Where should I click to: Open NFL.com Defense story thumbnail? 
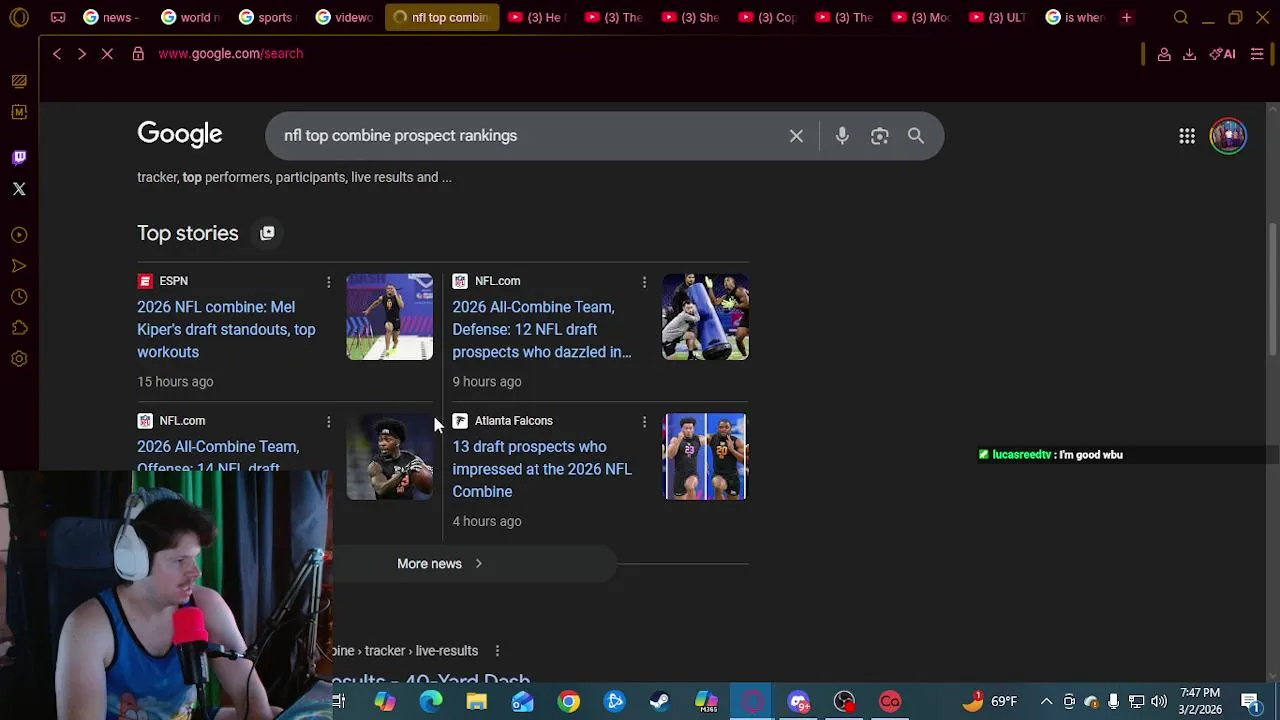705,317
